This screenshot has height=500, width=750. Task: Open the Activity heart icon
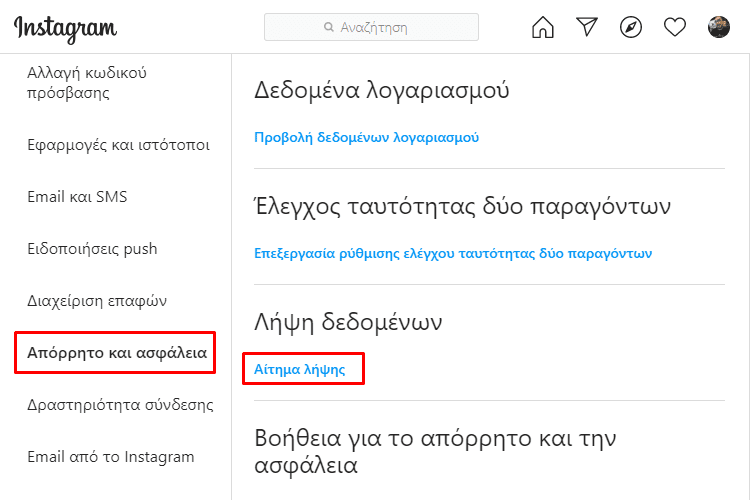coord(675,27)
